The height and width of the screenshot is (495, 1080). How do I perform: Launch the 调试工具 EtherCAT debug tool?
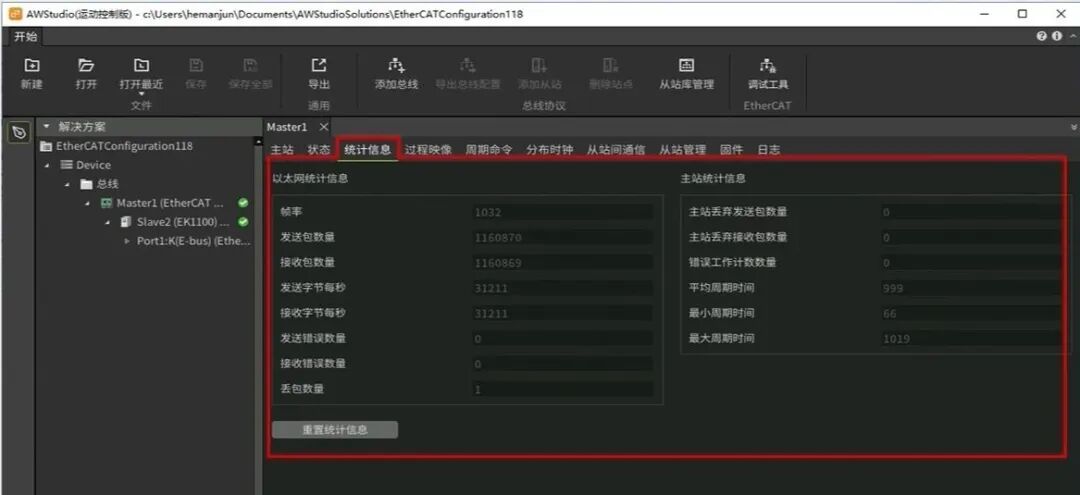point(767,73)
